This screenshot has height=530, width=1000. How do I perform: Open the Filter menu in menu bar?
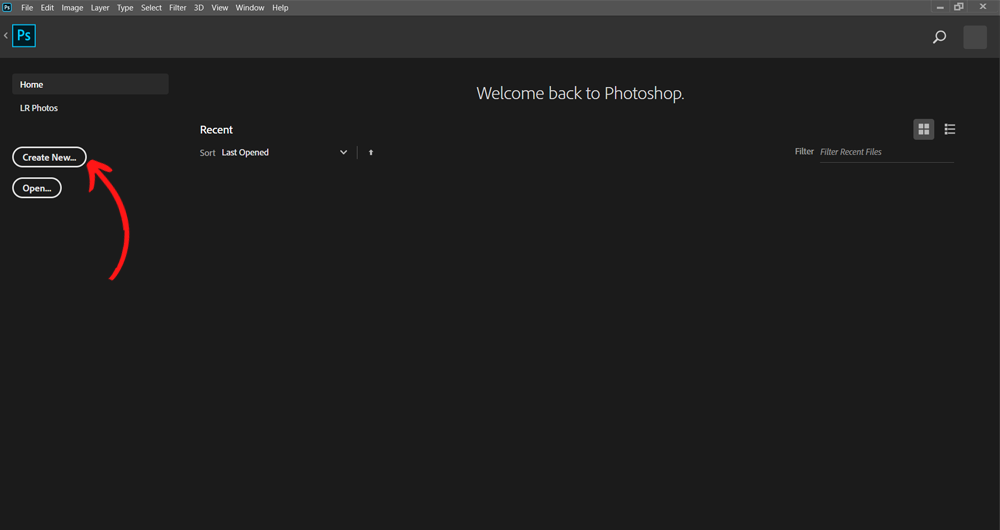(177, 7)
